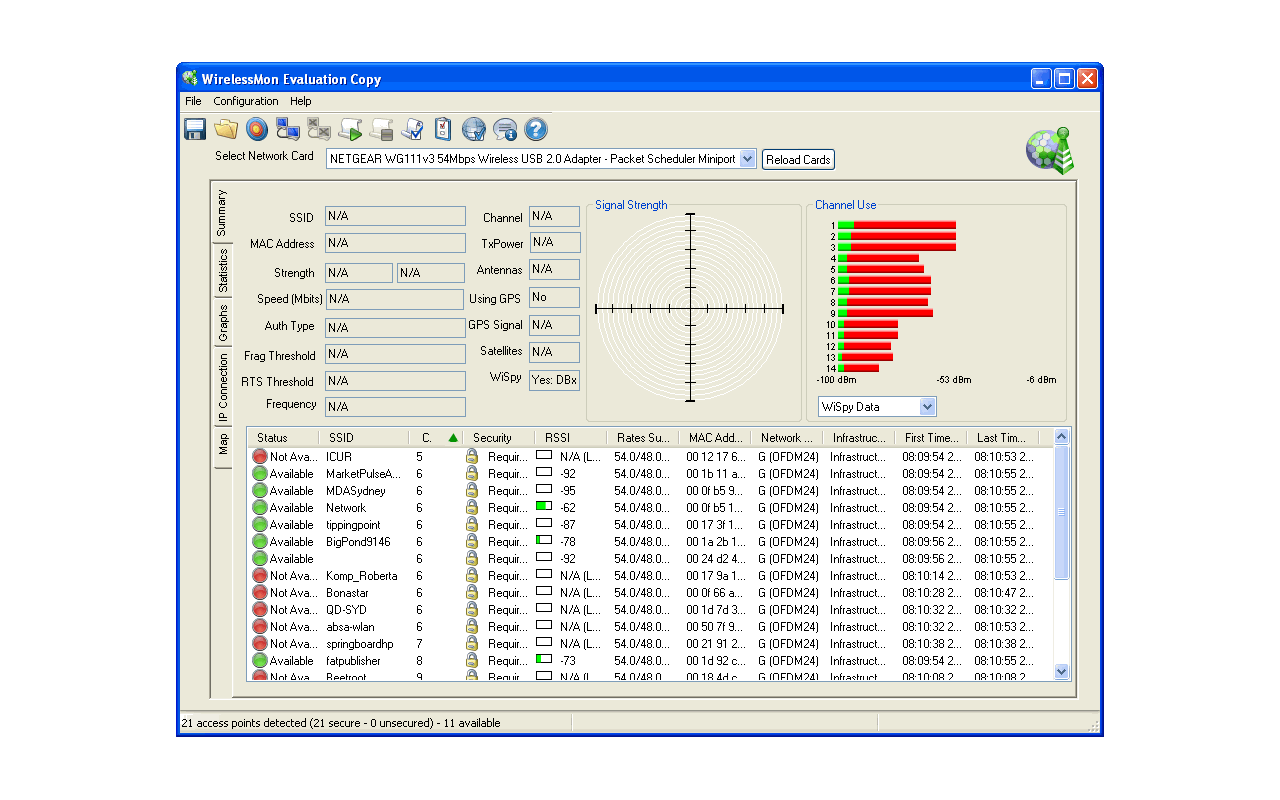Sort by the RSSI column header

(x=571, y=438)
